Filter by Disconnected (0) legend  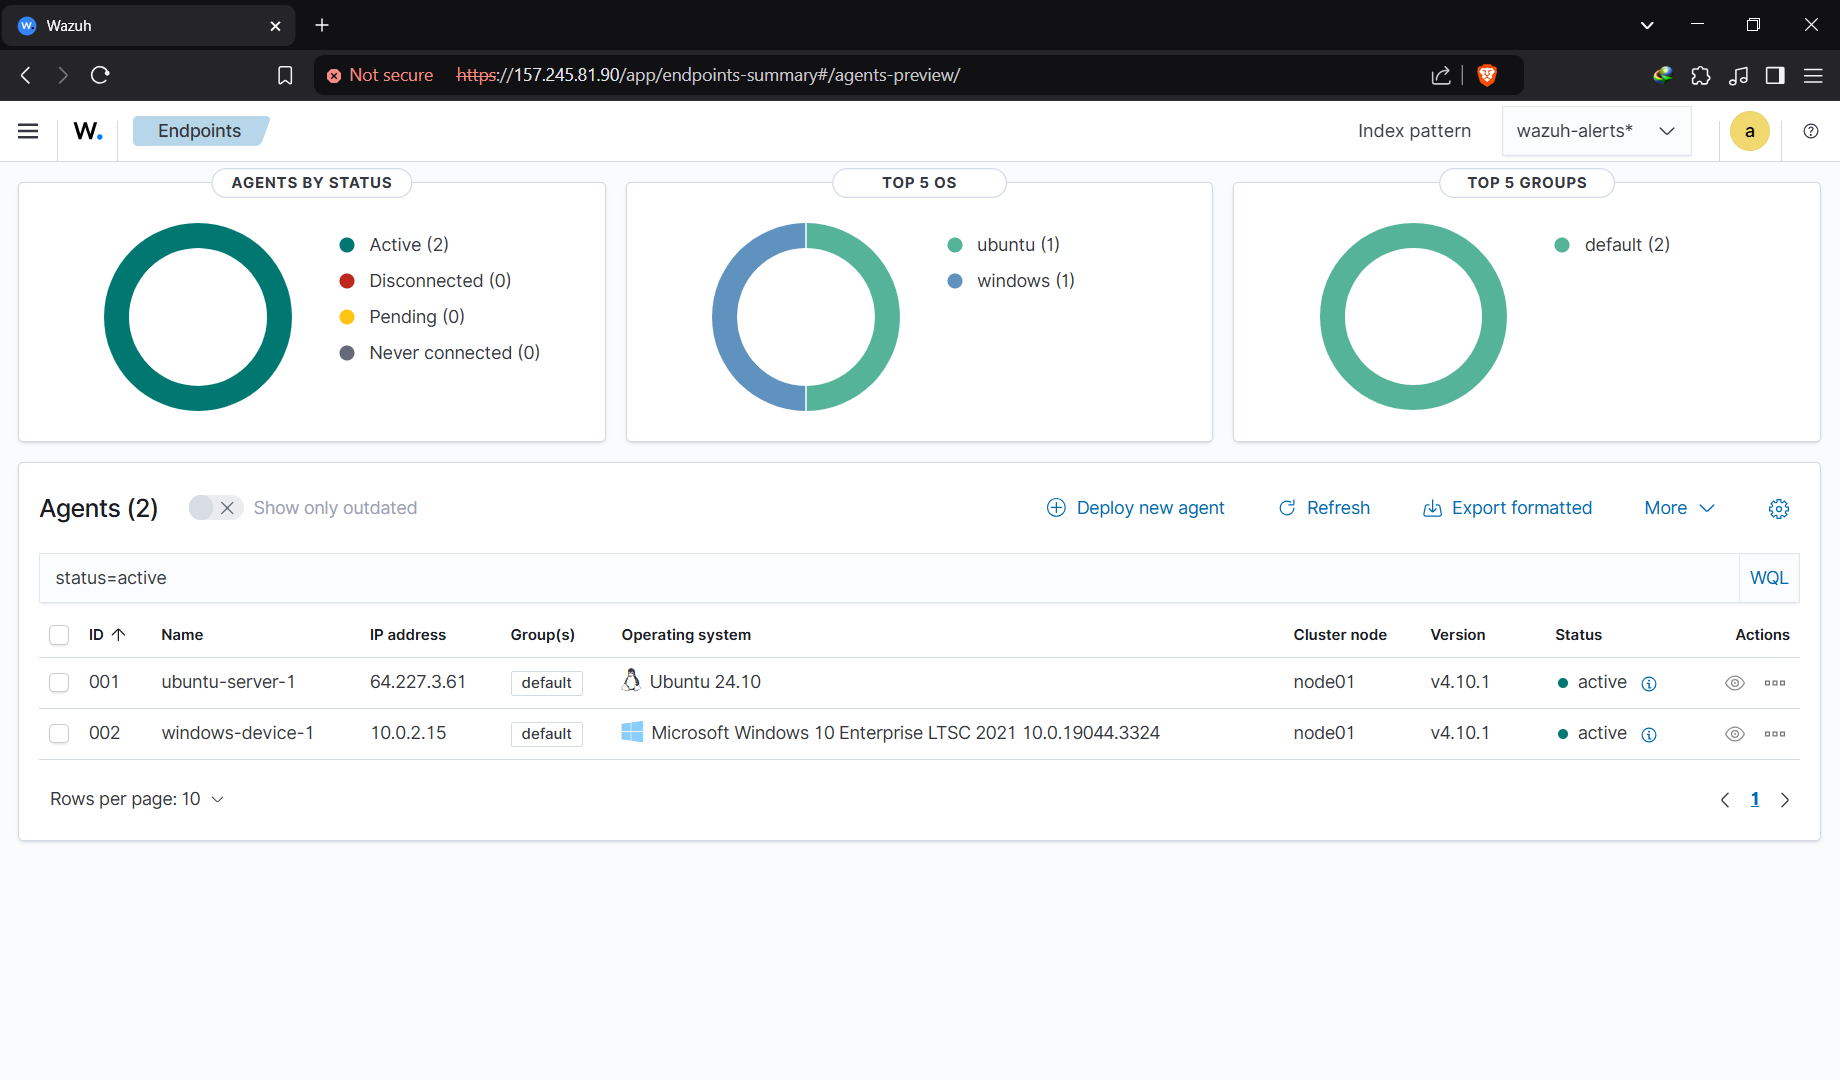[426, 281]
